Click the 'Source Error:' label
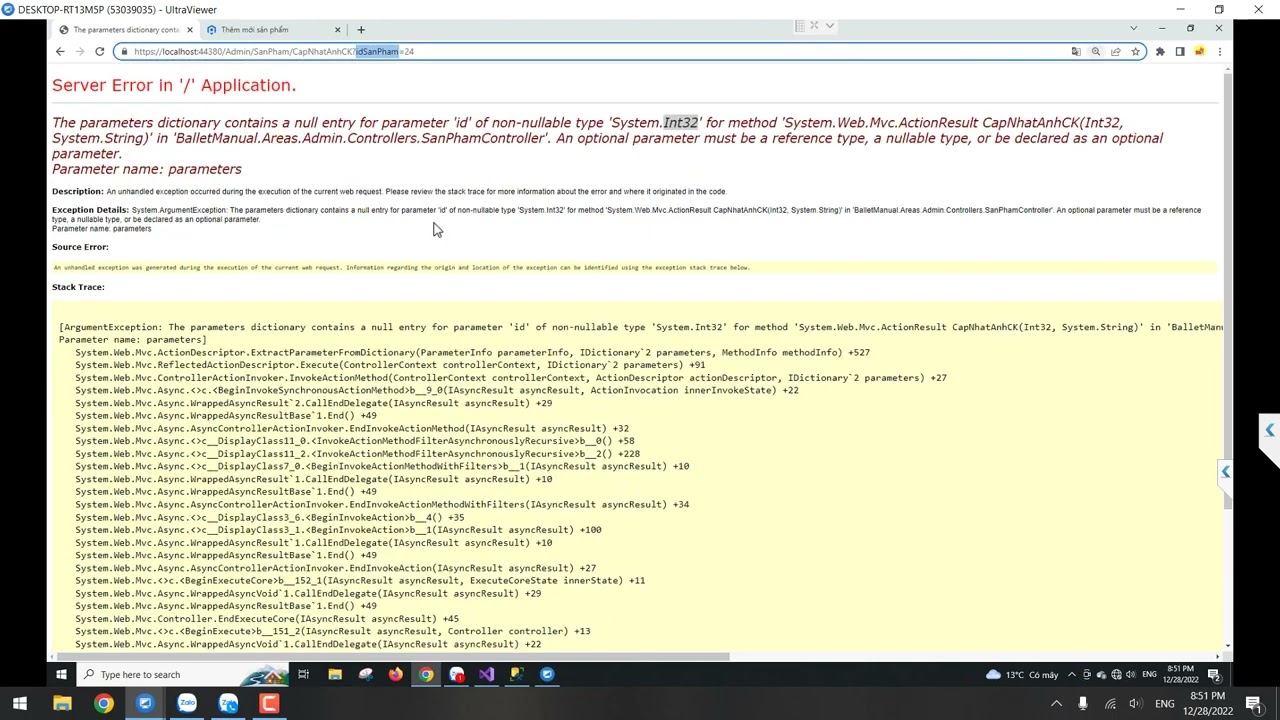1280x720 pixels. click(x=80, y=247)
